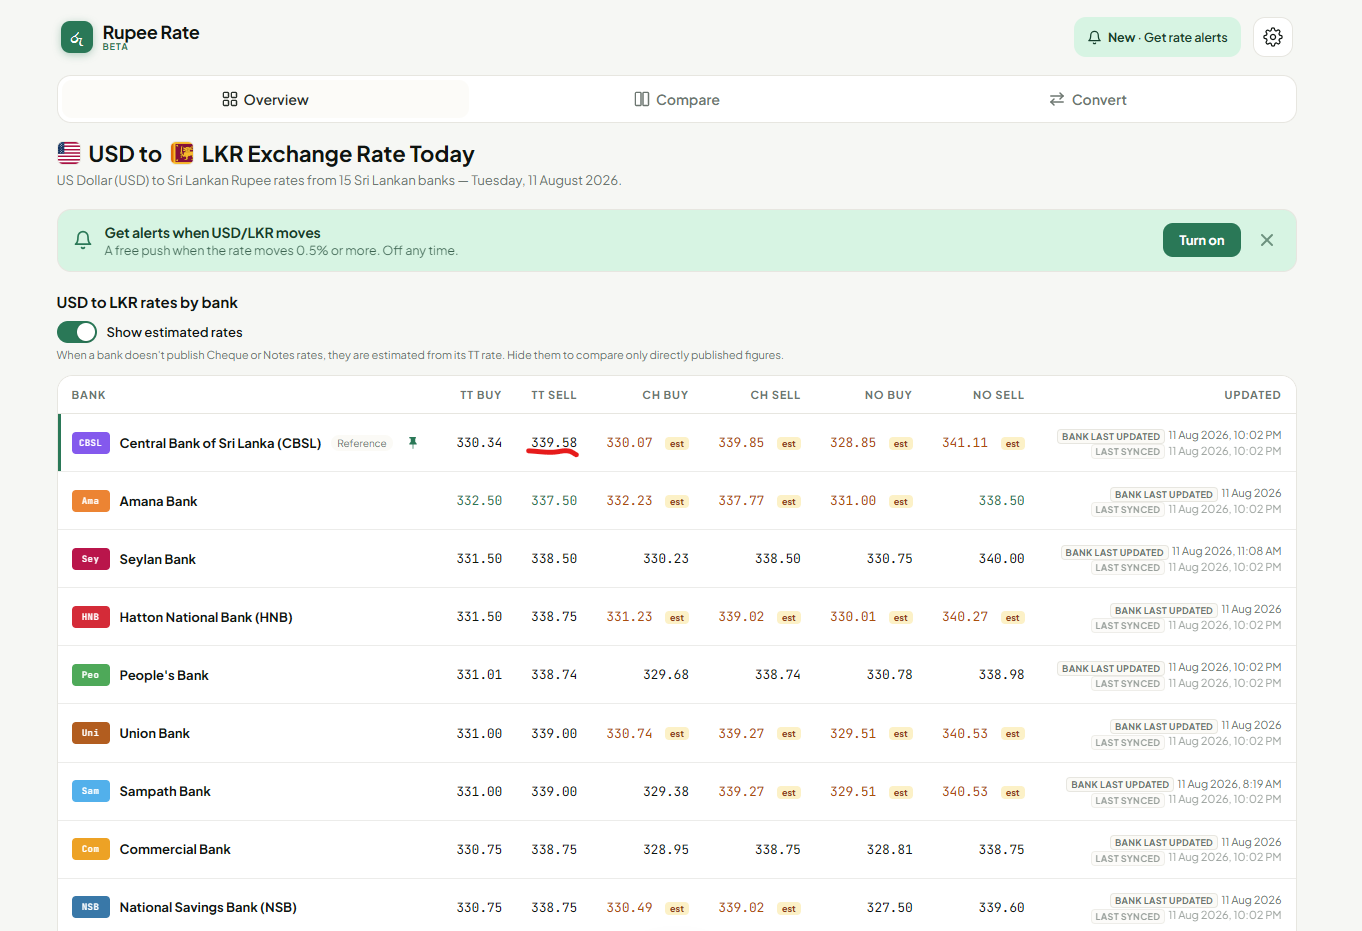
Task: Click Seylan Bank CH buy rate 330.23
Action: [x=666, y=559]
